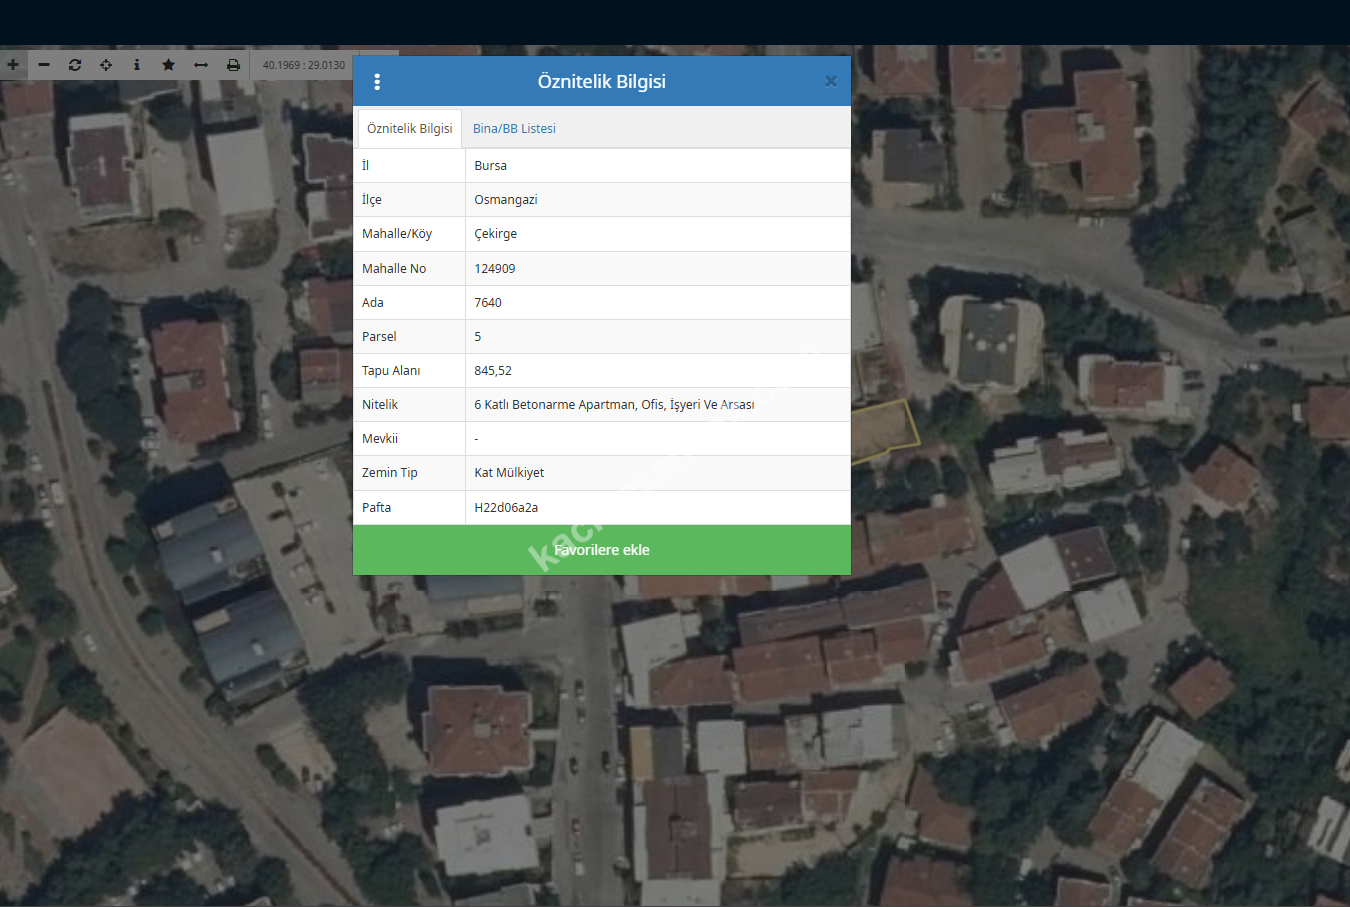Click the Favorilere ekle button
1350x907 pixels.
point(602,550)
